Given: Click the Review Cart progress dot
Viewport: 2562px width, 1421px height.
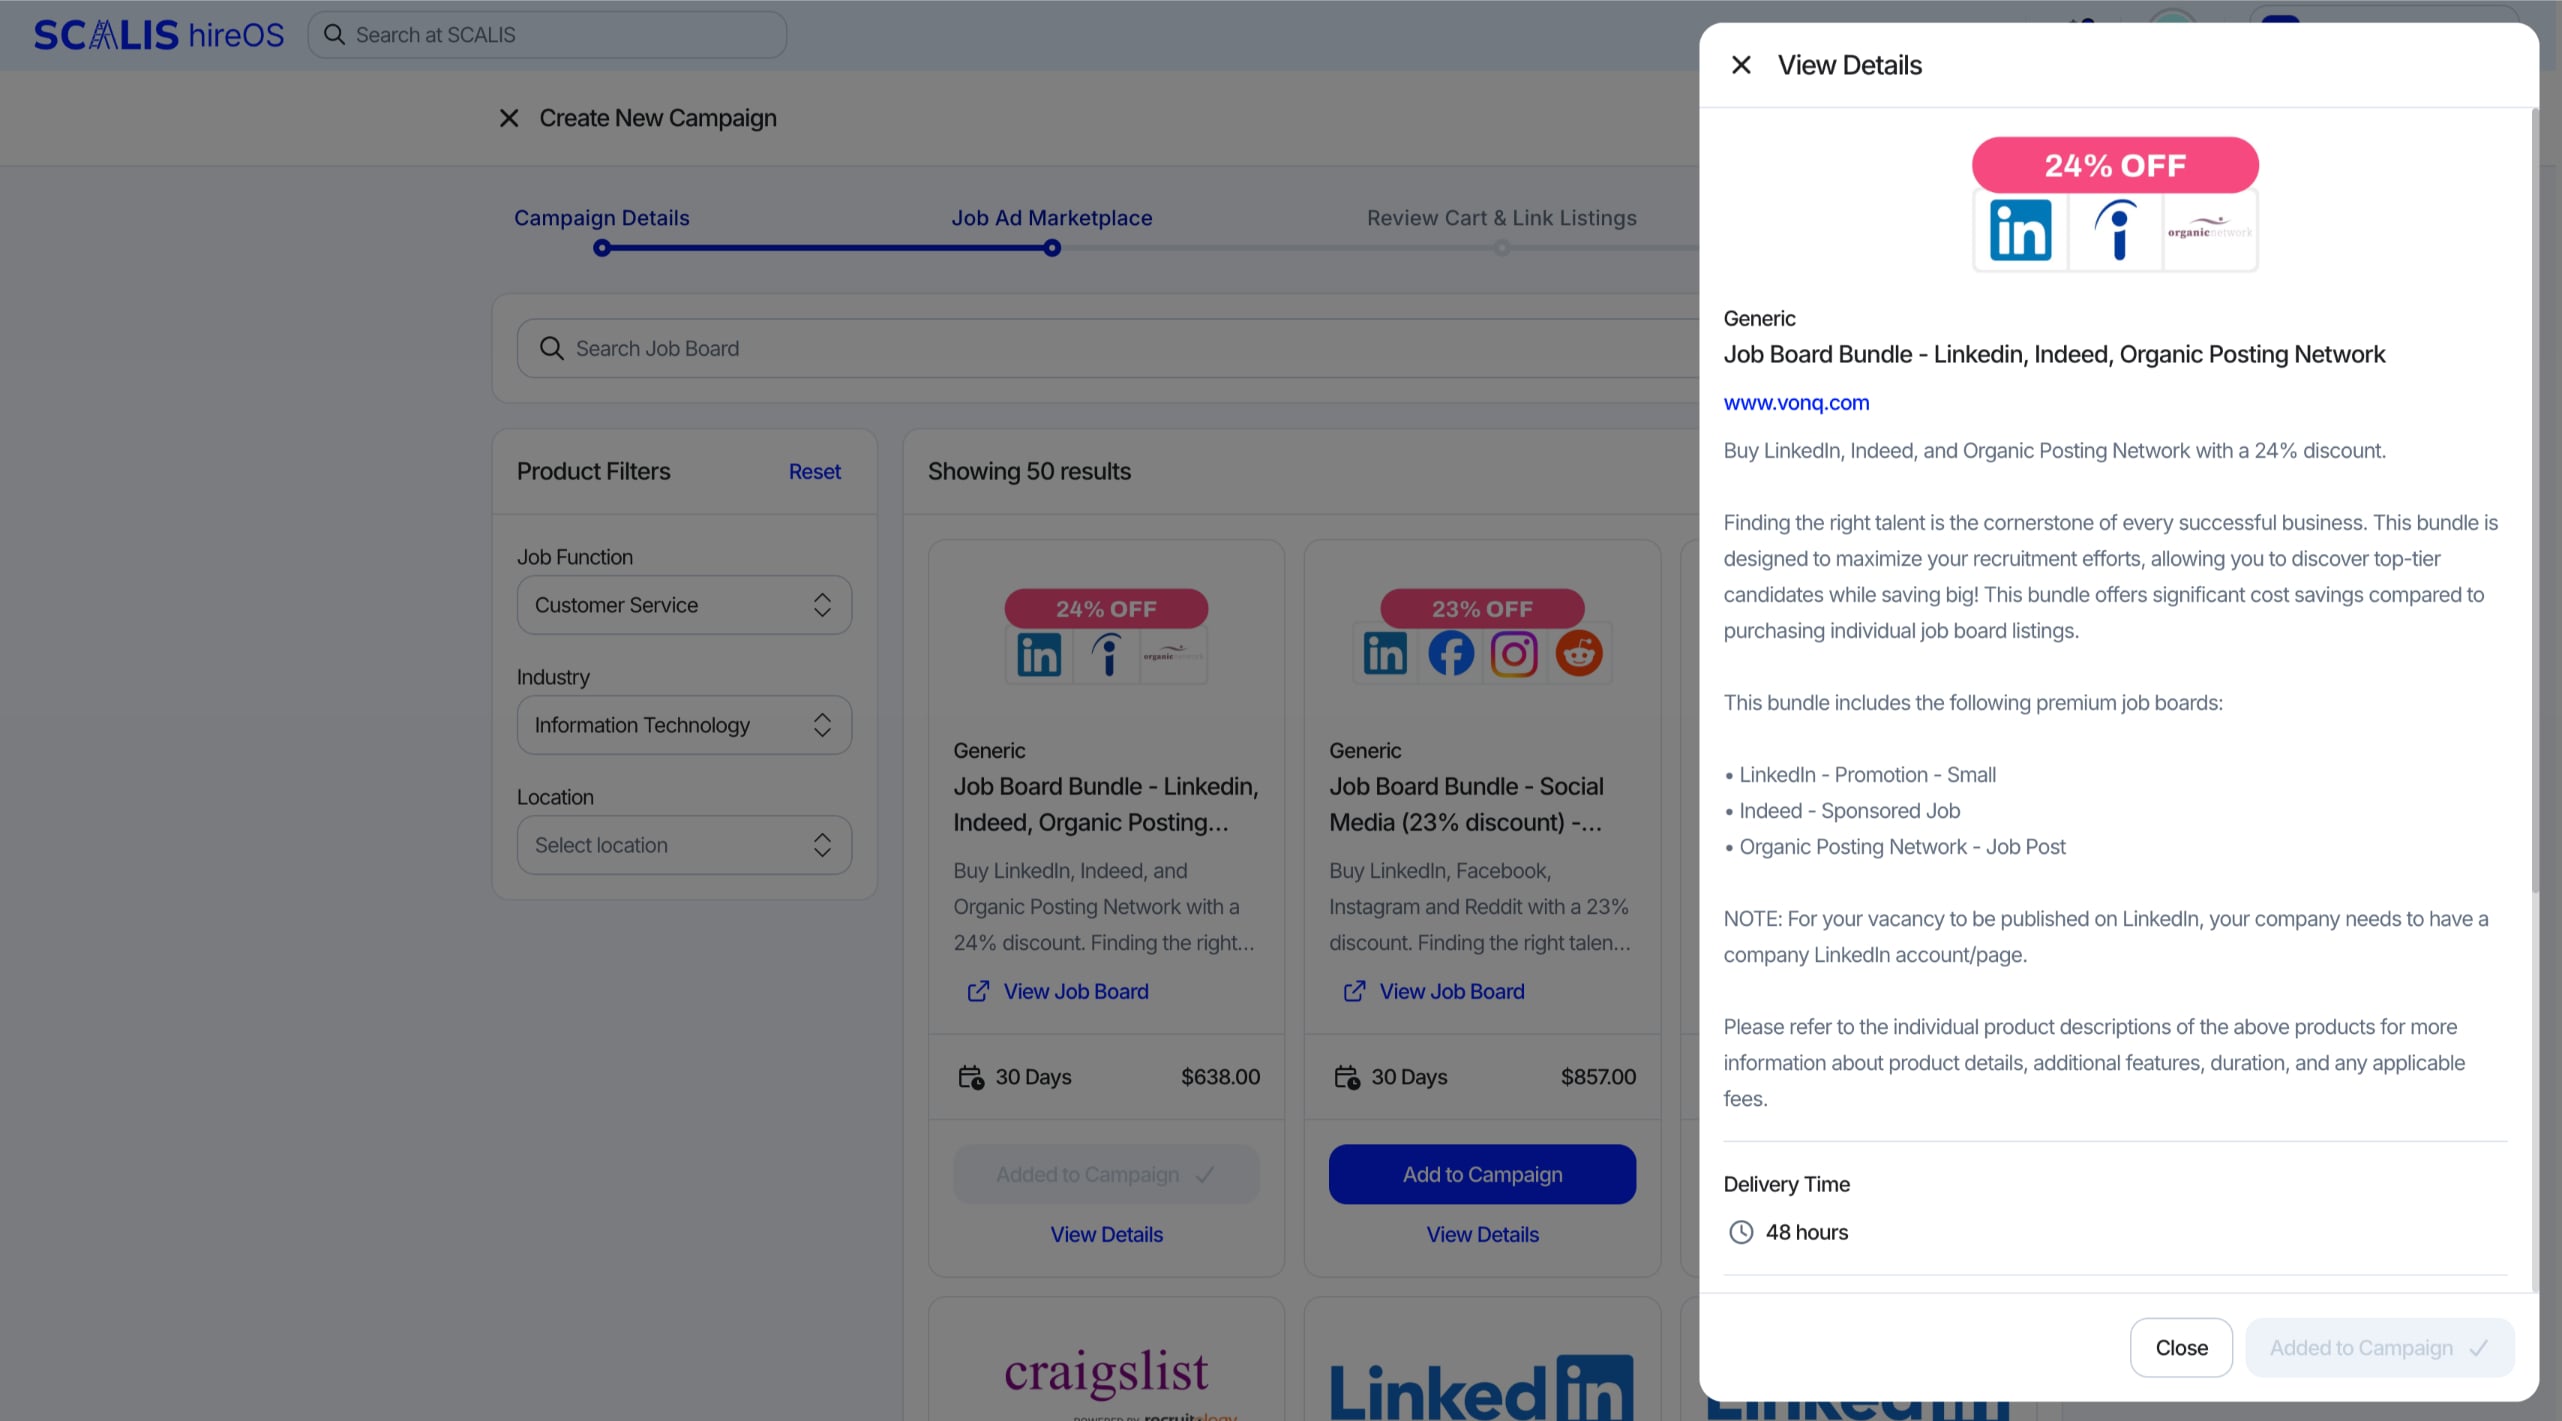Looking at the screenshot, I should 1502,248.
